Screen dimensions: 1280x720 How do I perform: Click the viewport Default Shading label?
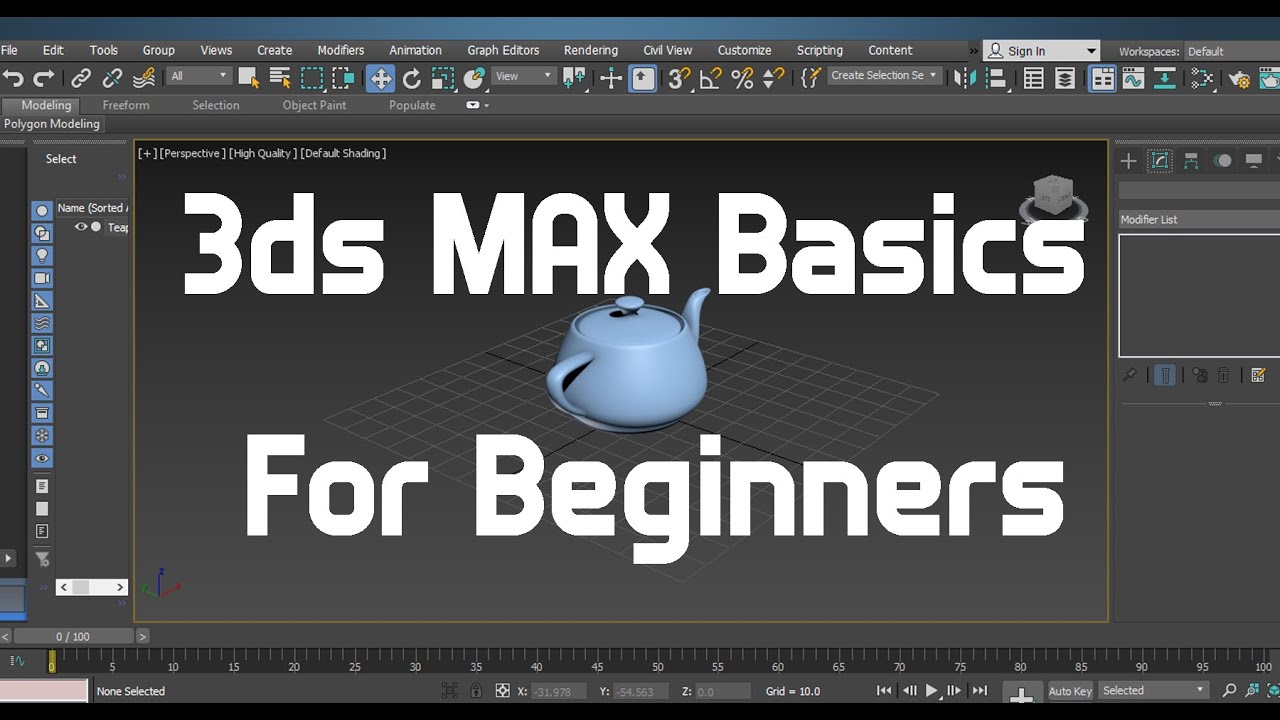pos(343,153)
